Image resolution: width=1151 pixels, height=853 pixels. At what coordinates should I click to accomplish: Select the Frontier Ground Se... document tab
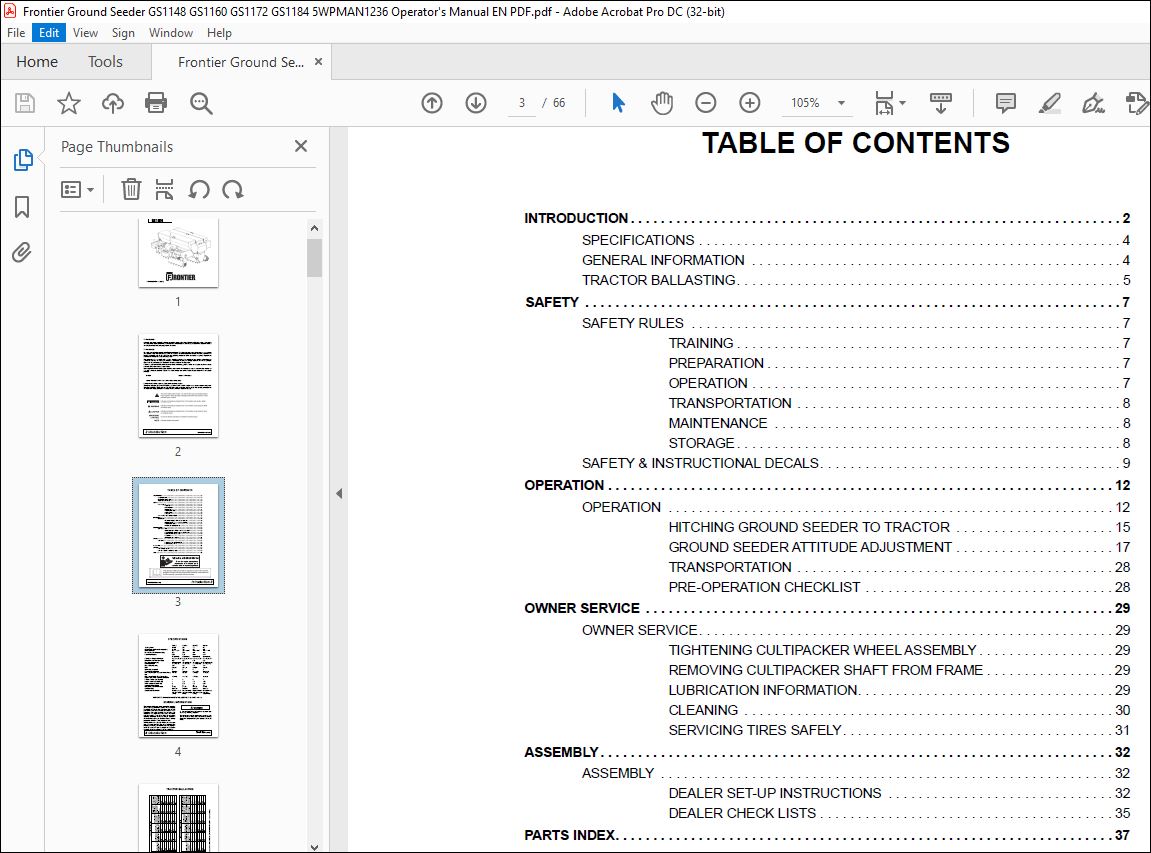[241, 62]
